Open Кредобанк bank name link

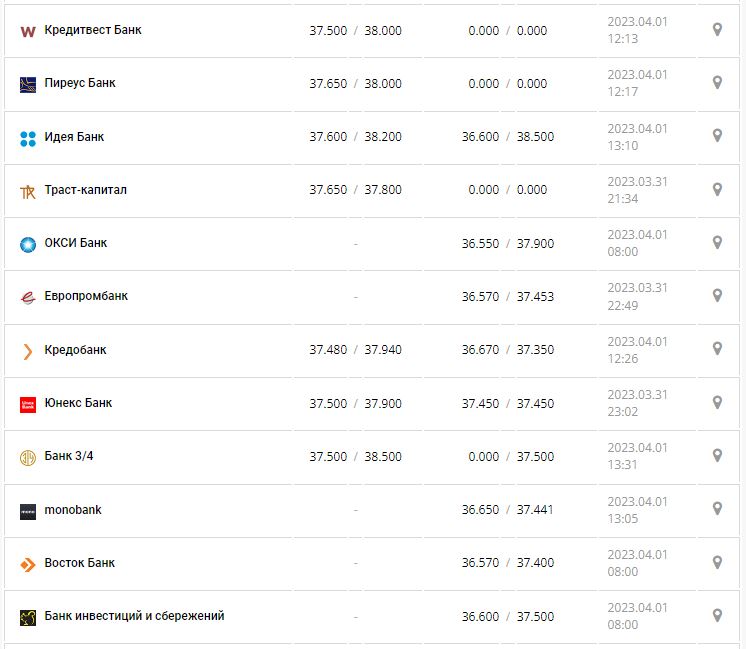[75, 350]
